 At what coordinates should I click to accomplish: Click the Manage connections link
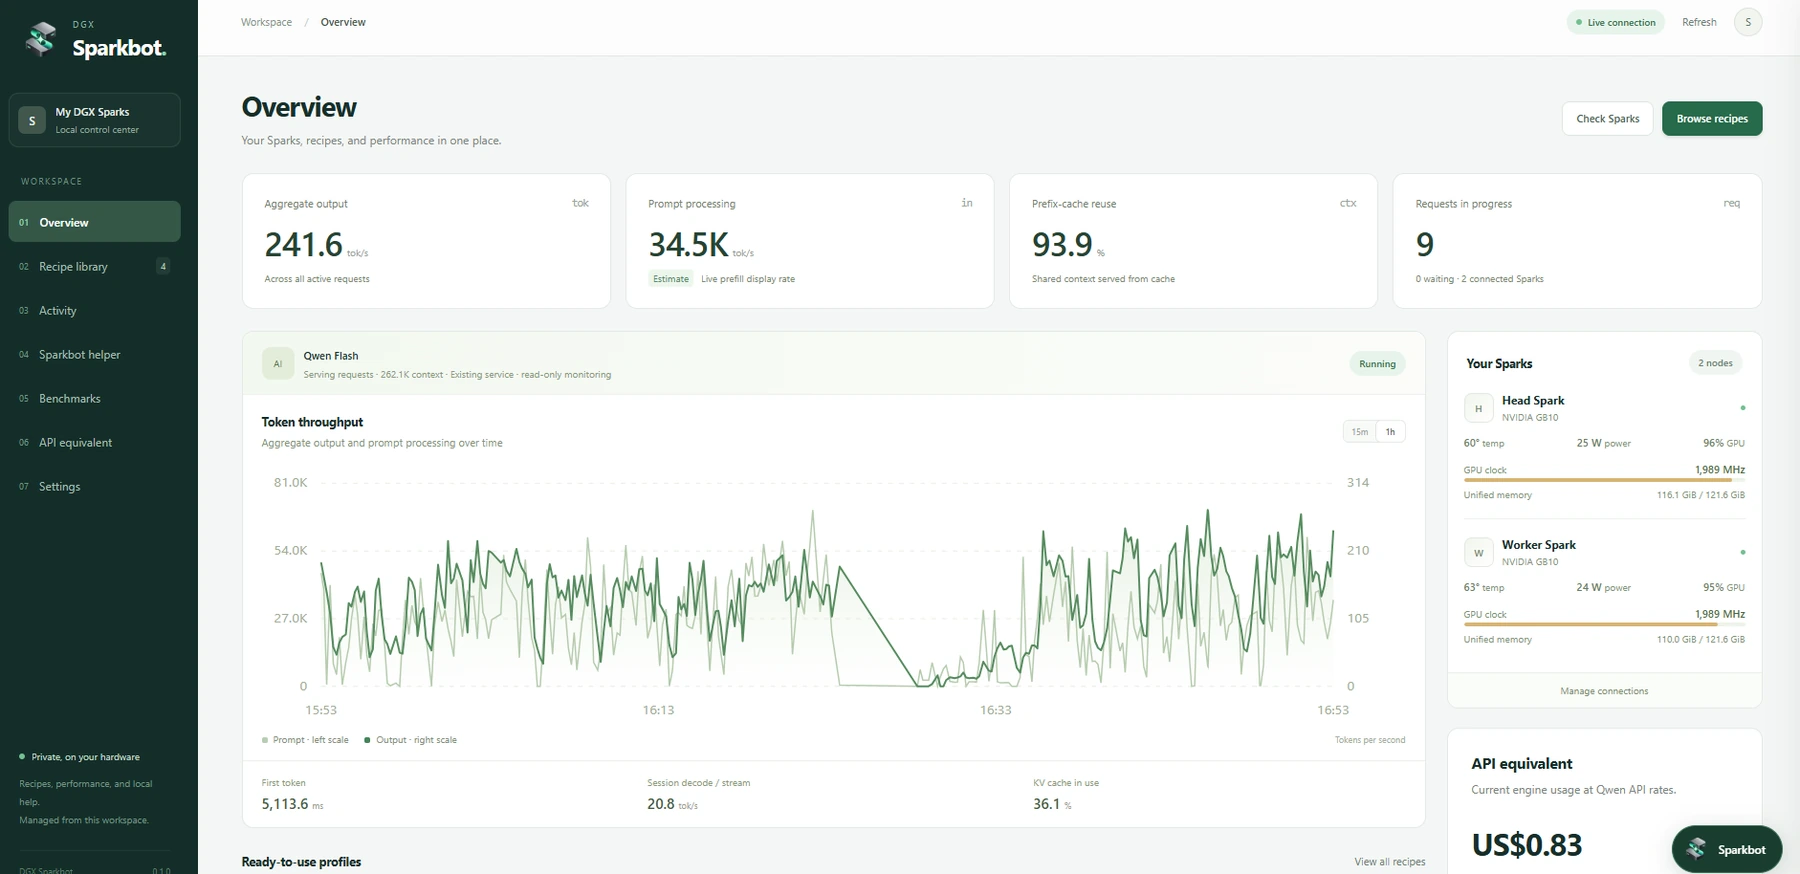[x=1604, y=691]
